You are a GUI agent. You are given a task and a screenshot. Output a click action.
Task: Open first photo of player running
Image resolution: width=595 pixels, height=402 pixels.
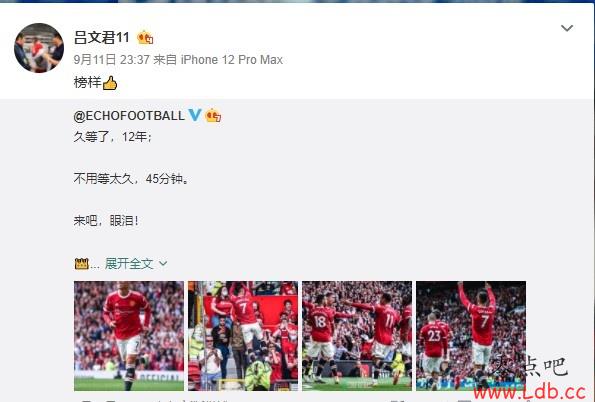click(x=129, y=336)
